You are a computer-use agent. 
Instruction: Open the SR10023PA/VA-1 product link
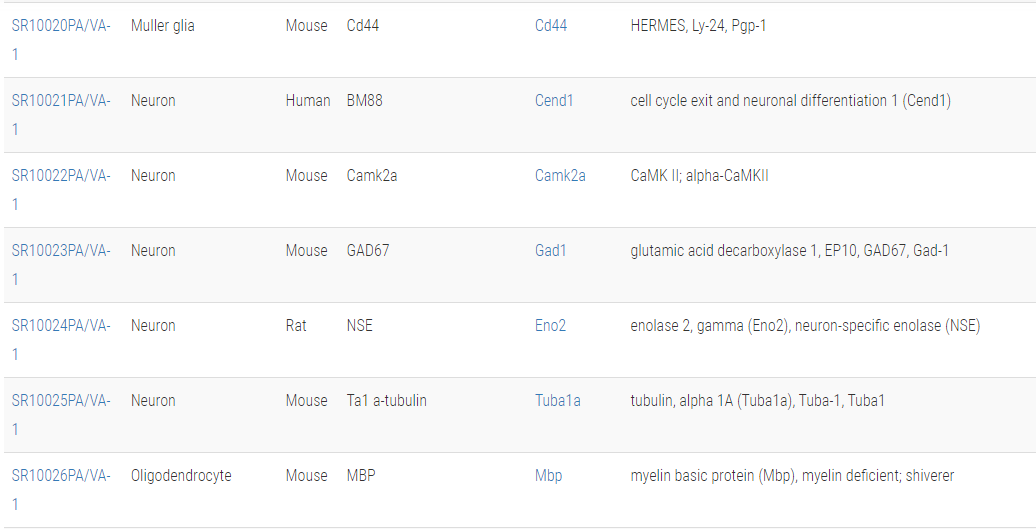[60, 251]
